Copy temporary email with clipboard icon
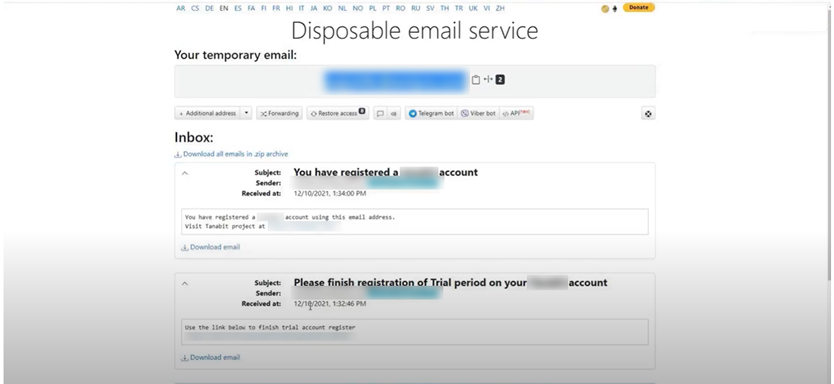Image resolution: width=834 pixels, height=384 pixels. click(476, 80)
